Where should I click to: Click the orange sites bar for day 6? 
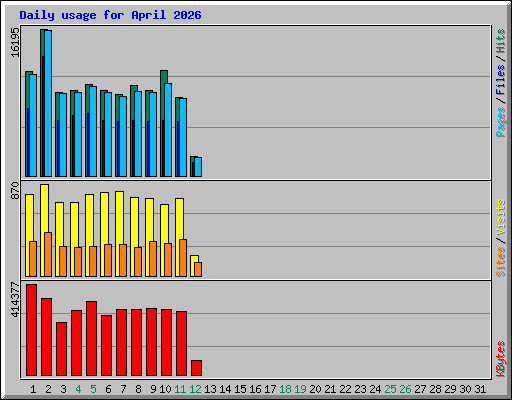pyautogui.click(x=108, y=260)
